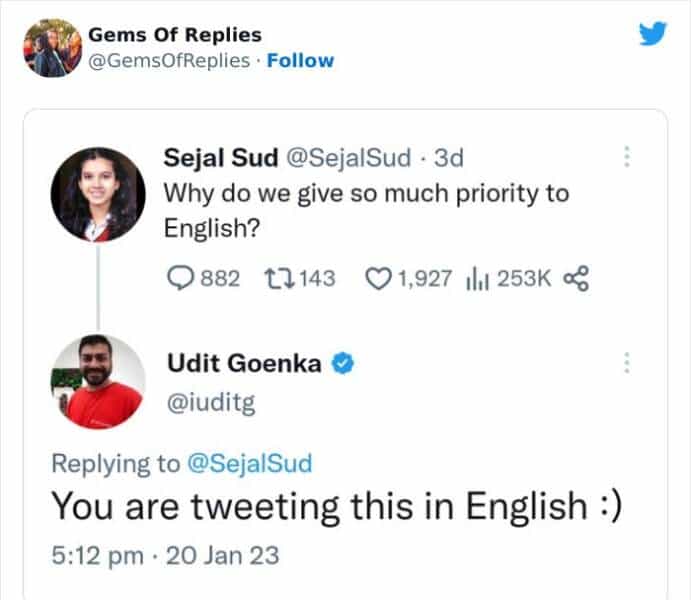The height and width of the screenshot is (600, 691).
Task: Open three-dot menu on Udit Goenka's reply
Action: pyautogui.click(x=627, y=363)
